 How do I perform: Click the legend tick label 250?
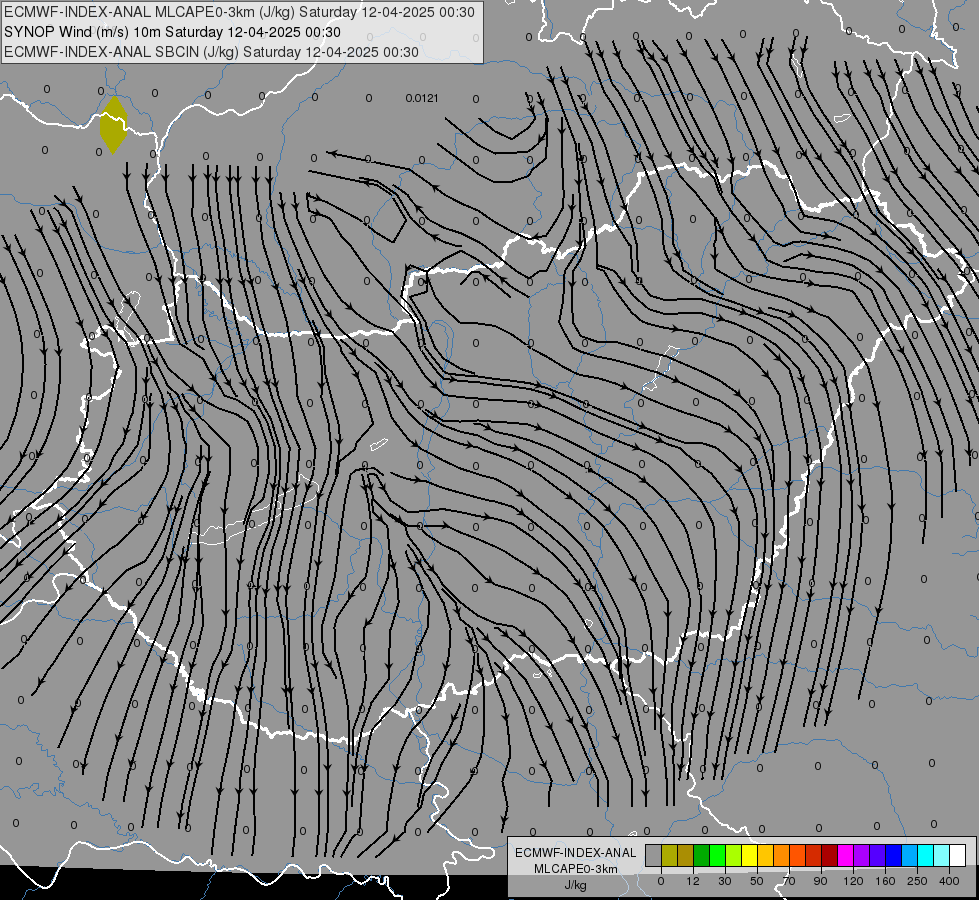pyautogui.click(x=917, y=881)
